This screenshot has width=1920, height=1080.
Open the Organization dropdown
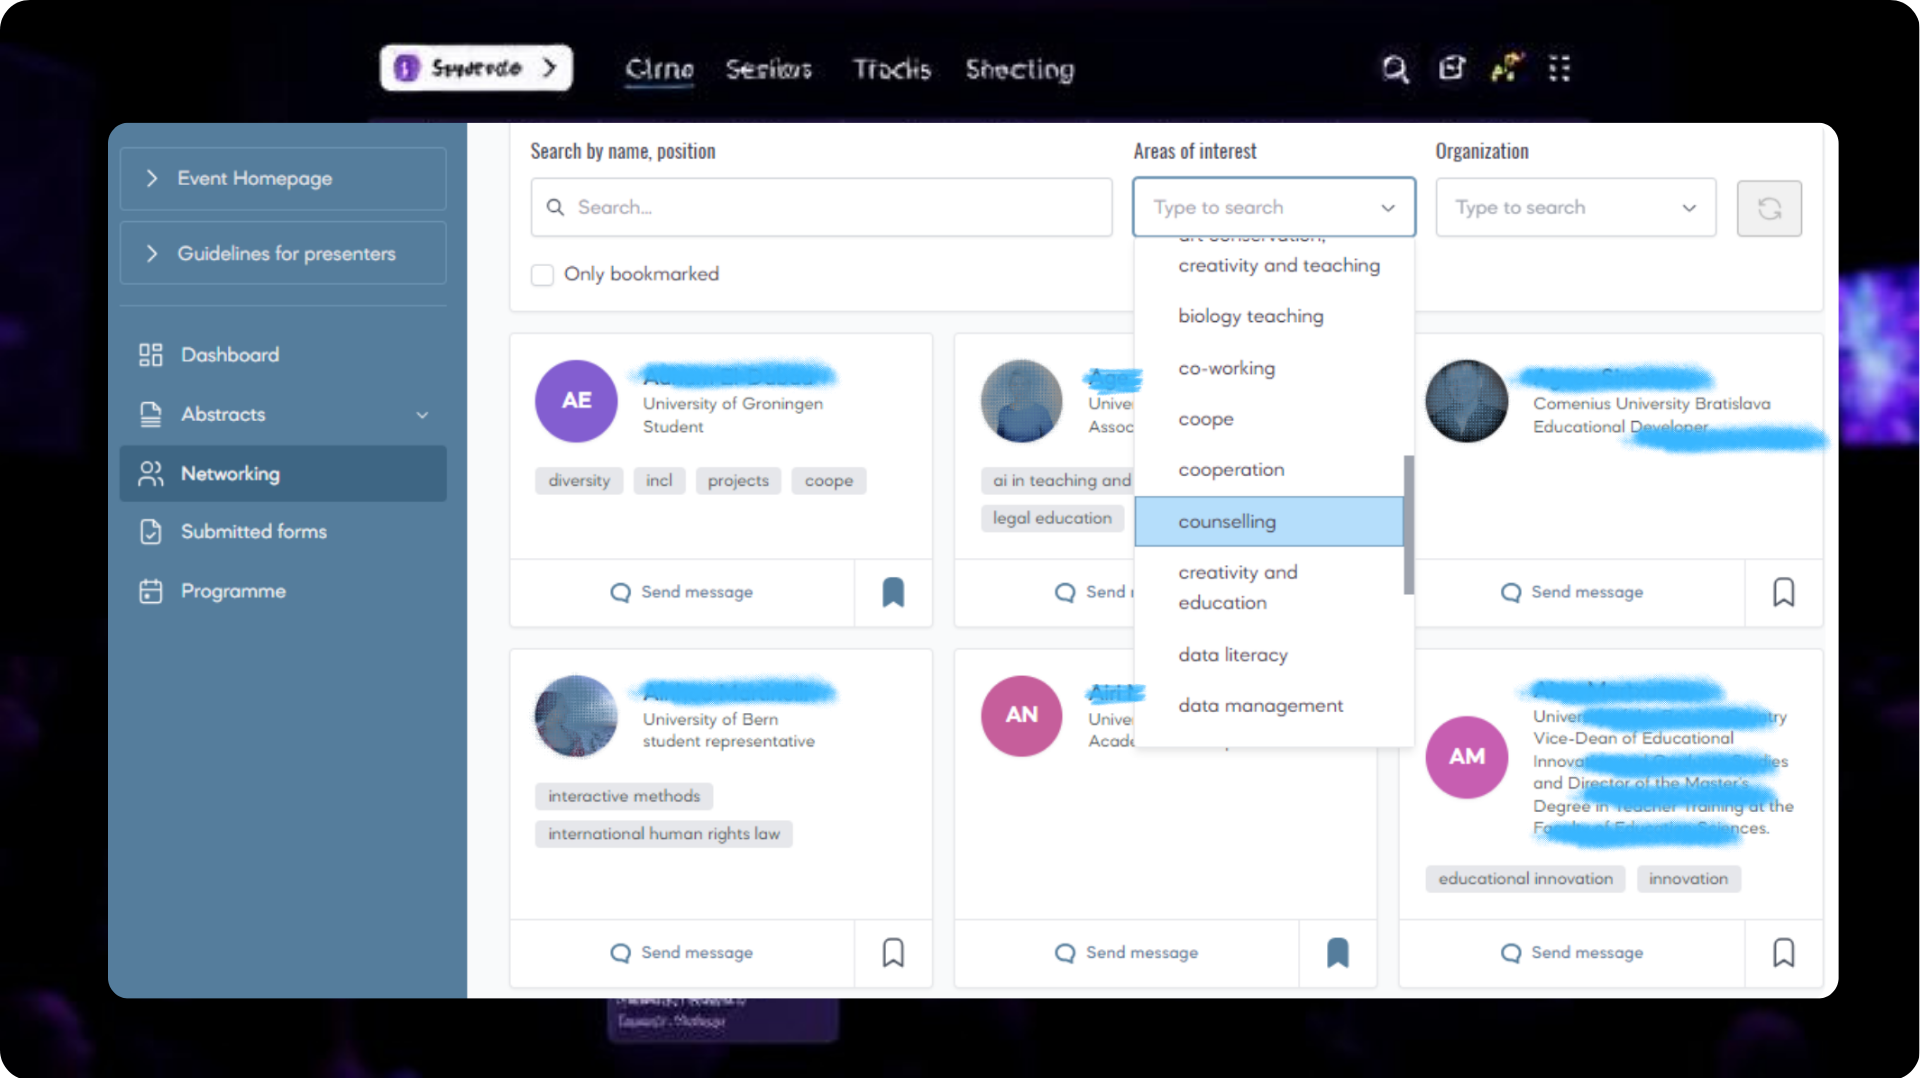(1575, 208)
